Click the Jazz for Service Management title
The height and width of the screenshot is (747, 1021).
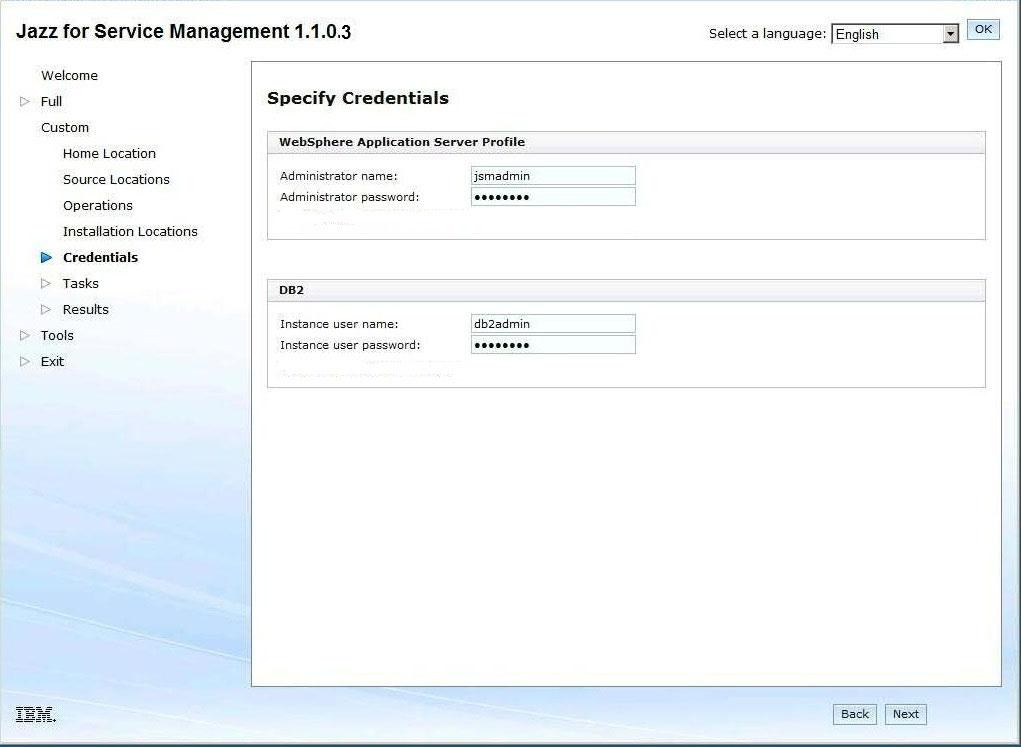click(x=183, y=31)
